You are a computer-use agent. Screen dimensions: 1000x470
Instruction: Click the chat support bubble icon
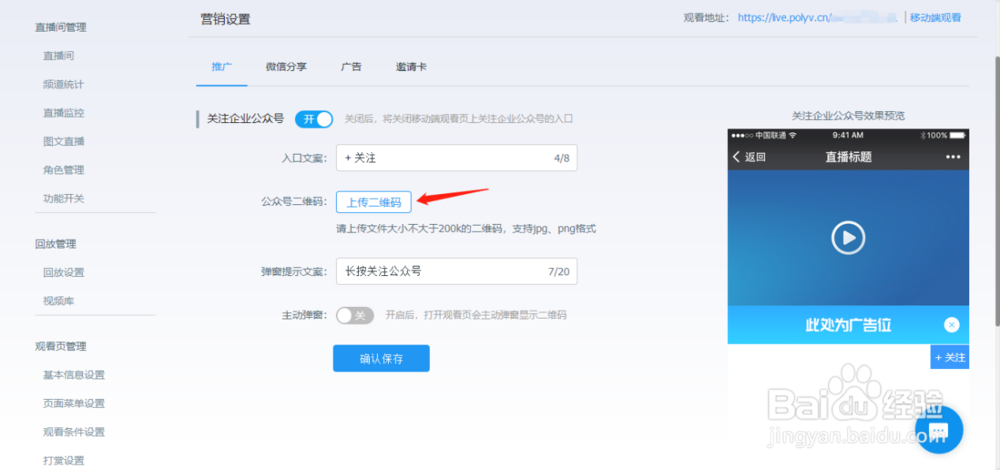tap(939, 430)
